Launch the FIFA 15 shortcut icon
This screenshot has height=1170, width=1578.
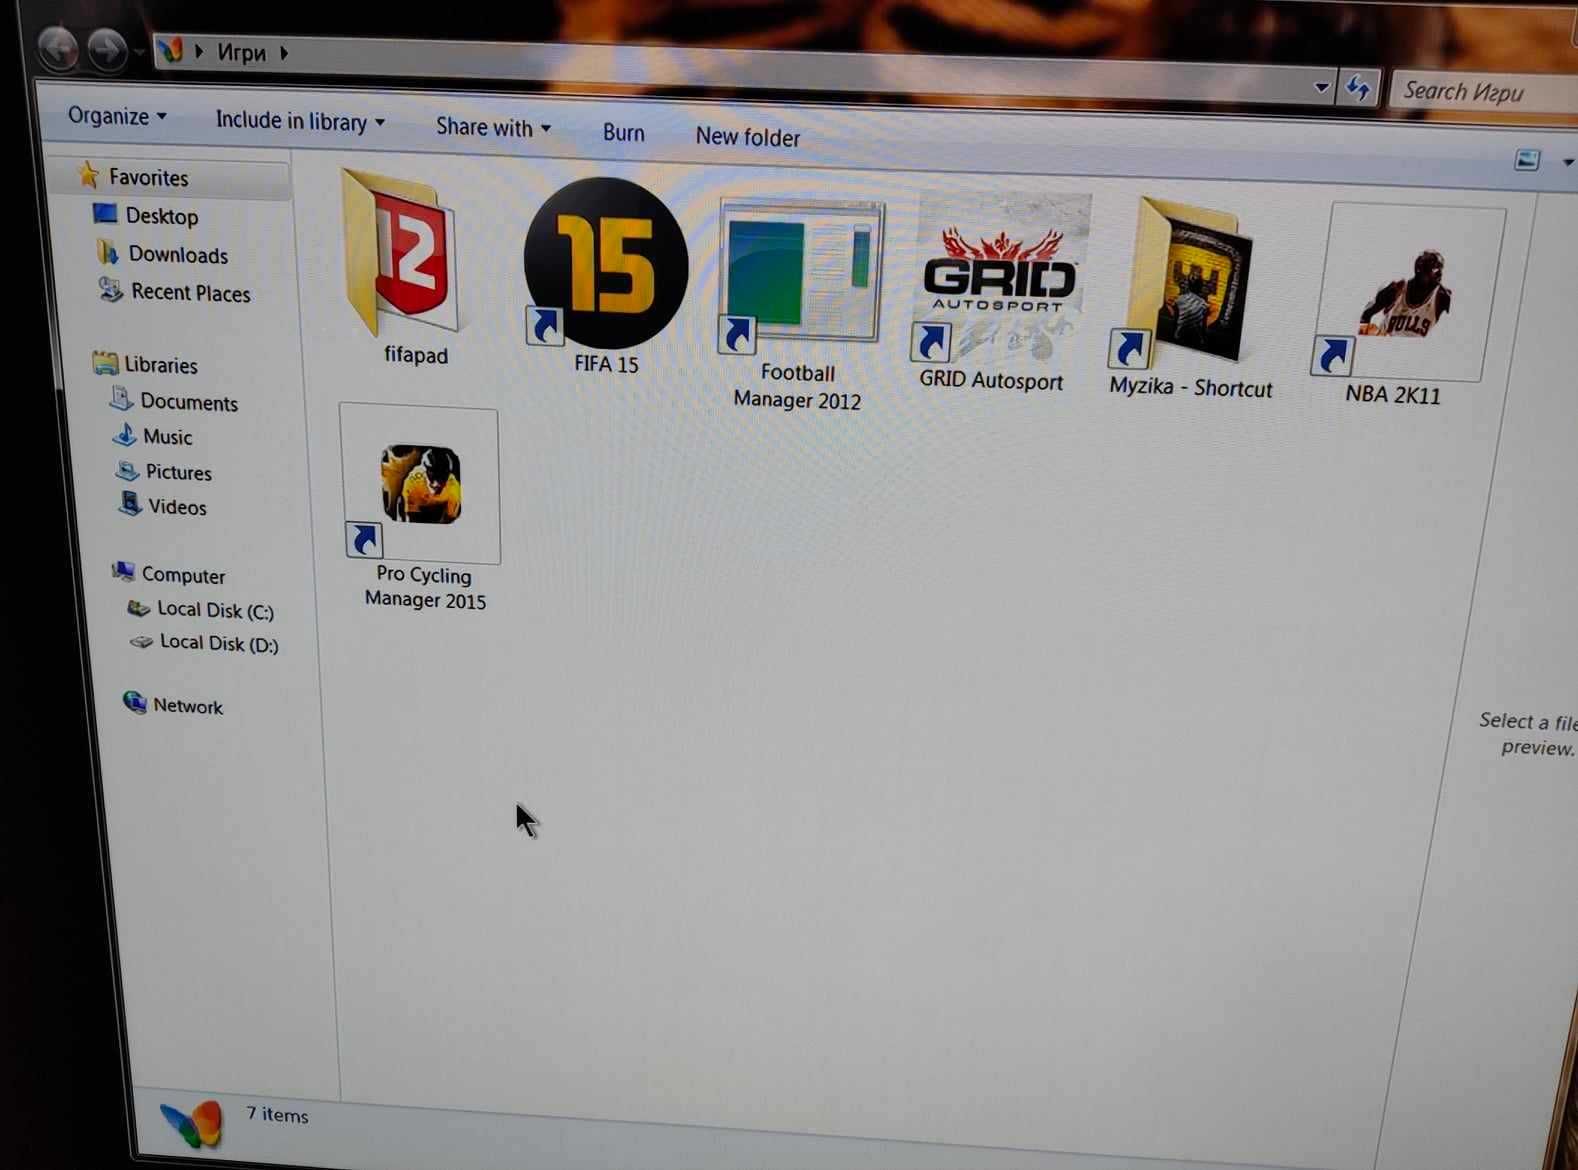606,264
